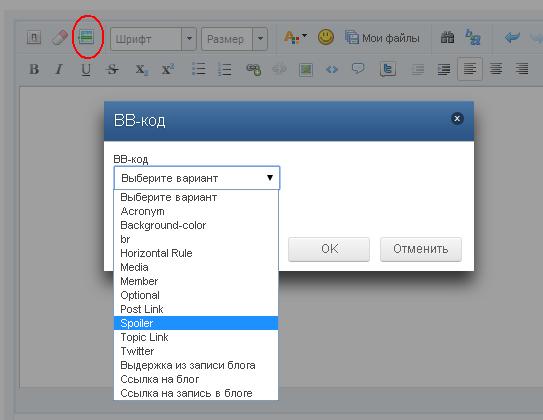Image resolution: width=543 pixels, height=420 pixels.
Task: Open the Размер size dropdown
Action: pyautogui.click(x=234, y=39)
